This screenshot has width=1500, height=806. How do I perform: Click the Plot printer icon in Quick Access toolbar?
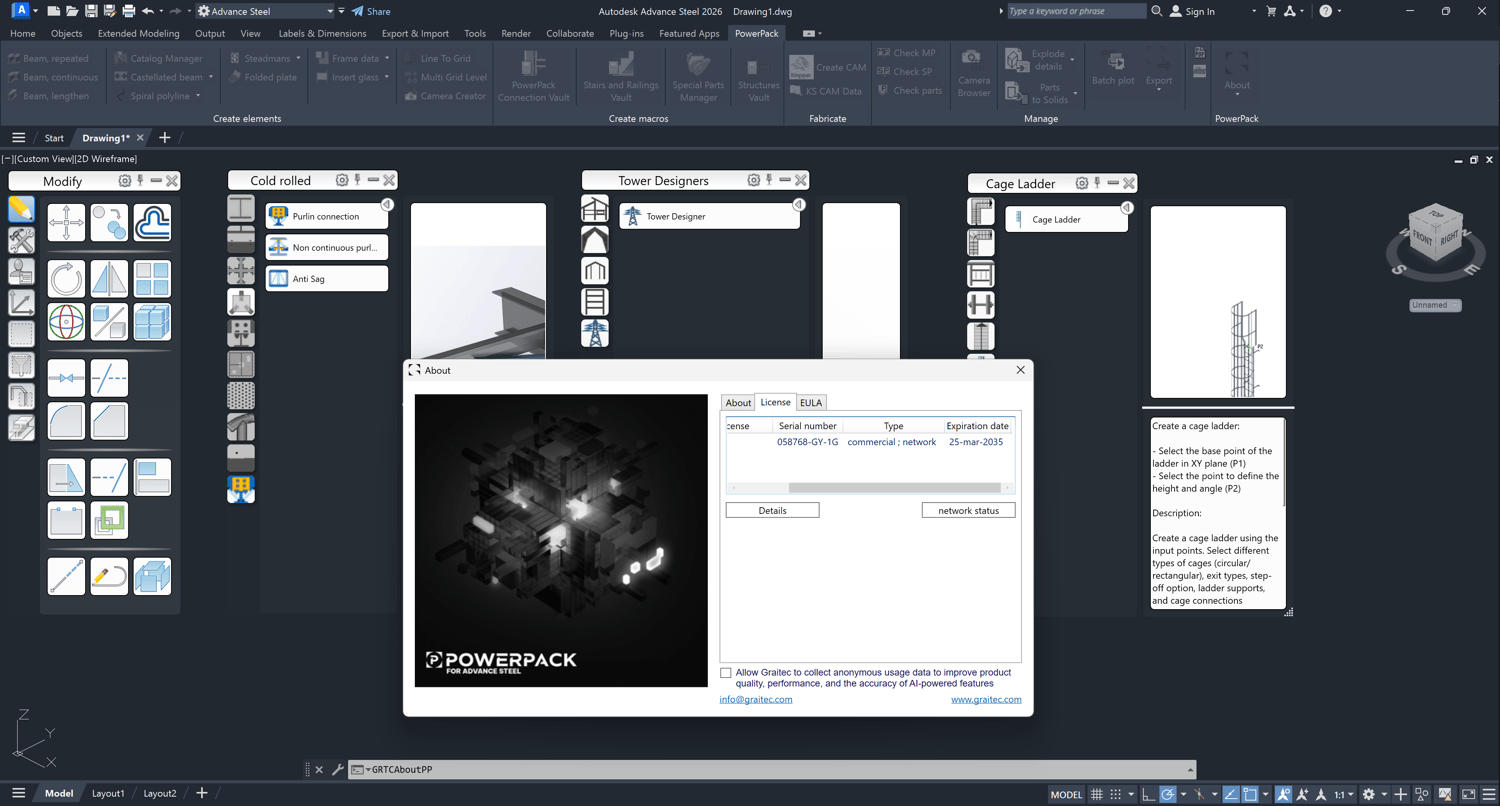click(x=128, y=11)
